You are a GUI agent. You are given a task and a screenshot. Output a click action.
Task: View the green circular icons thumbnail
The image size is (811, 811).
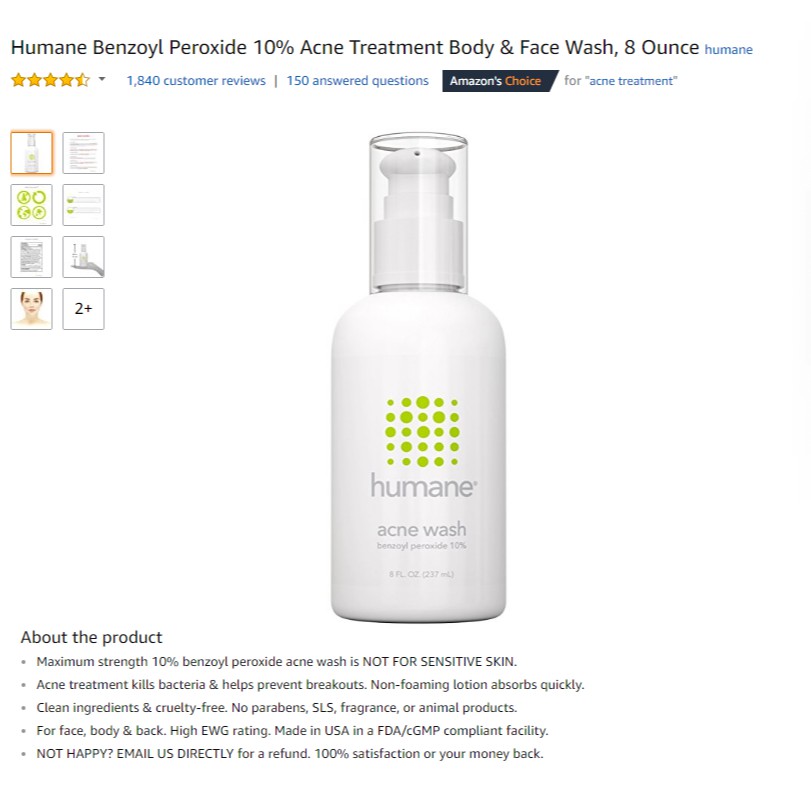(32, 205)
